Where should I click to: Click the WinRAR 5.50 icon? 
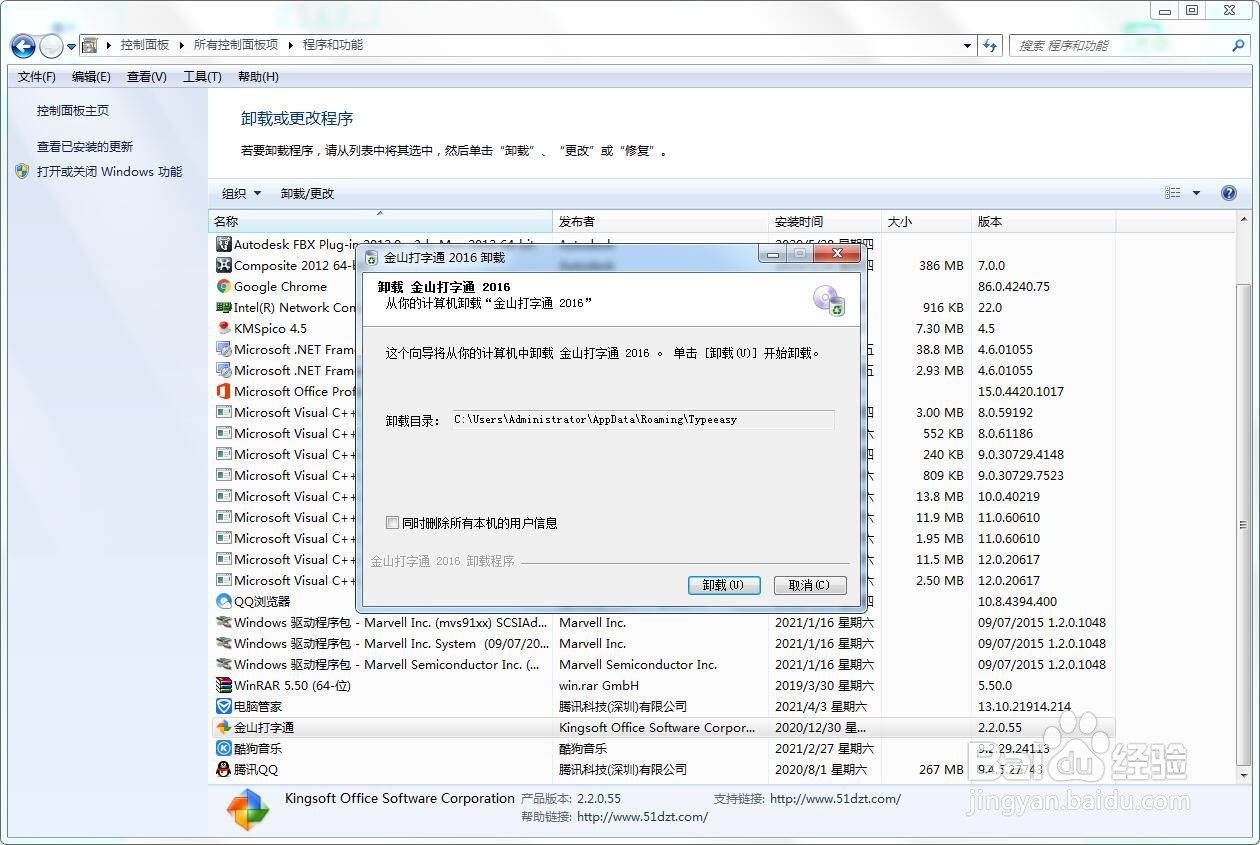point(224,685)
